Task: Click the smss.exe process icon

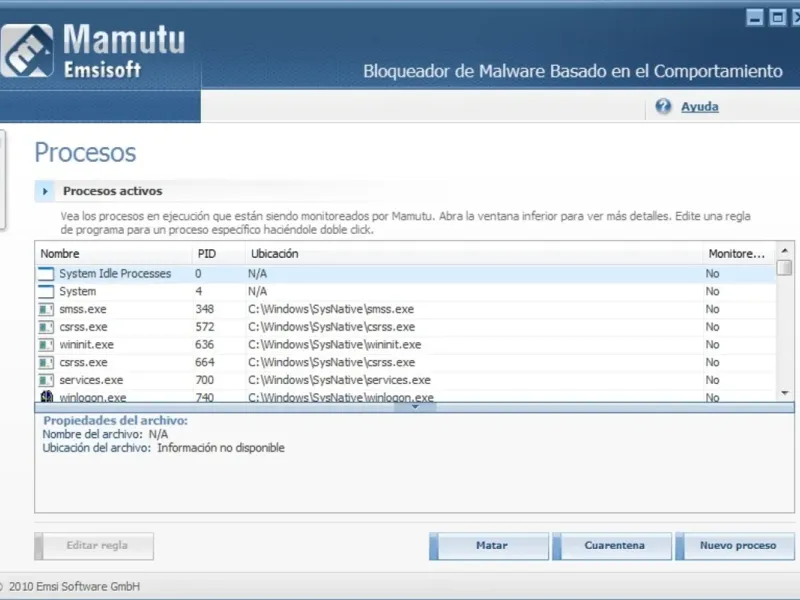Action: (x=46, y=309)
